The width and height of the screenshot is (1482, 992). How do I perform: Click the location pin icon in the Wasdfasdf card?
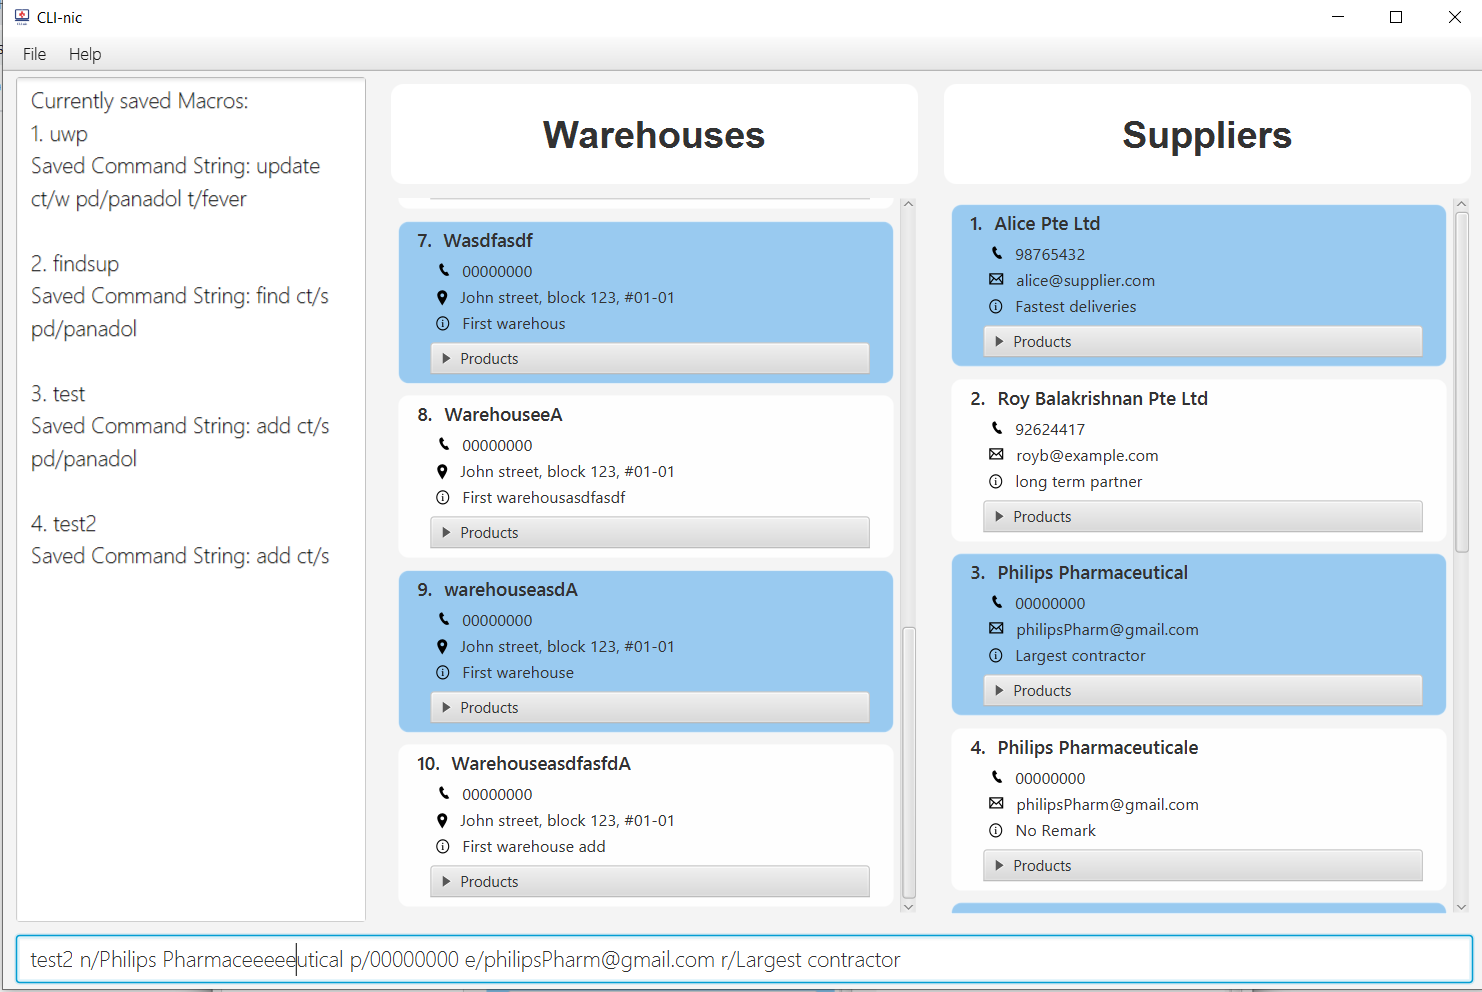[x=442, y=297]
